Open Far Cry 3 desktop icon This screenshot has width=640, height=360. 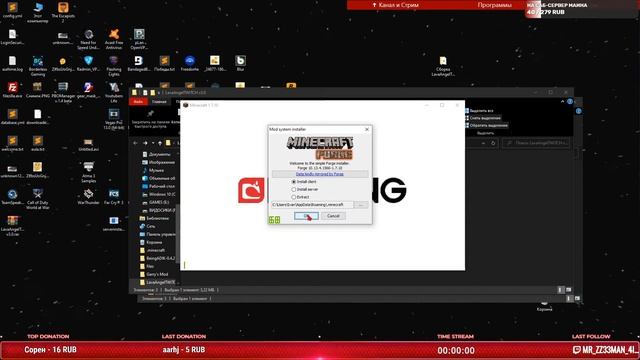click(114, 197)
